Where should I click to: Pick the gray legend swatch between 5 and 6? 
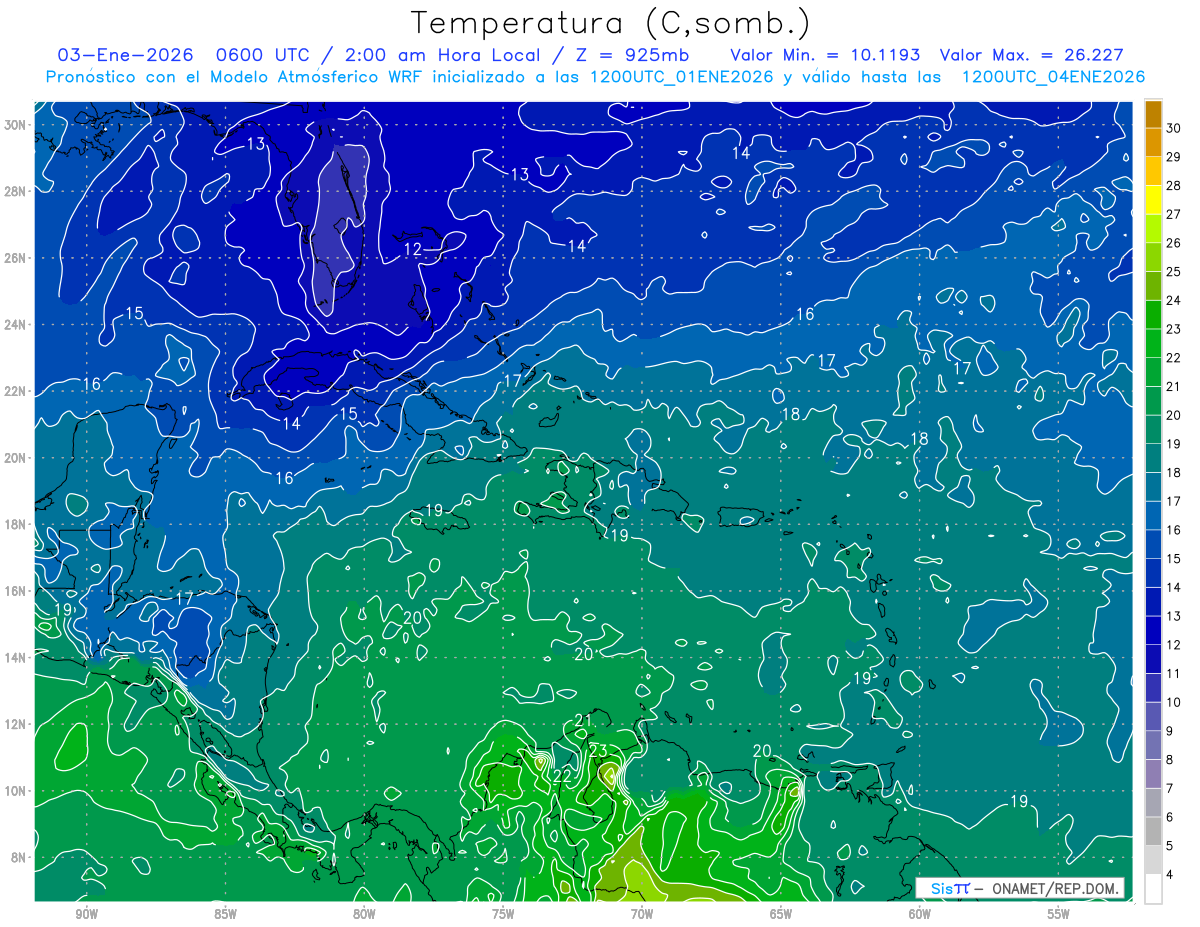coord(1153,832)
